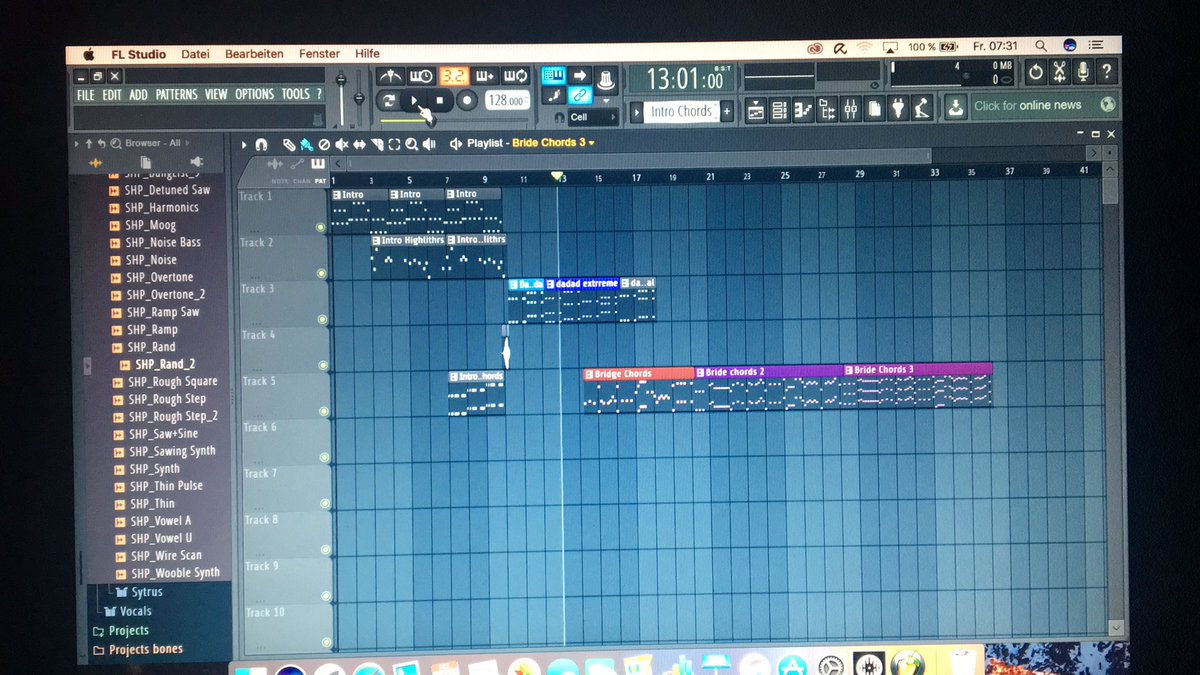The image size is (1200, 675).
Task: Expand the Vocals folder in browser
Action: point(127,611)
